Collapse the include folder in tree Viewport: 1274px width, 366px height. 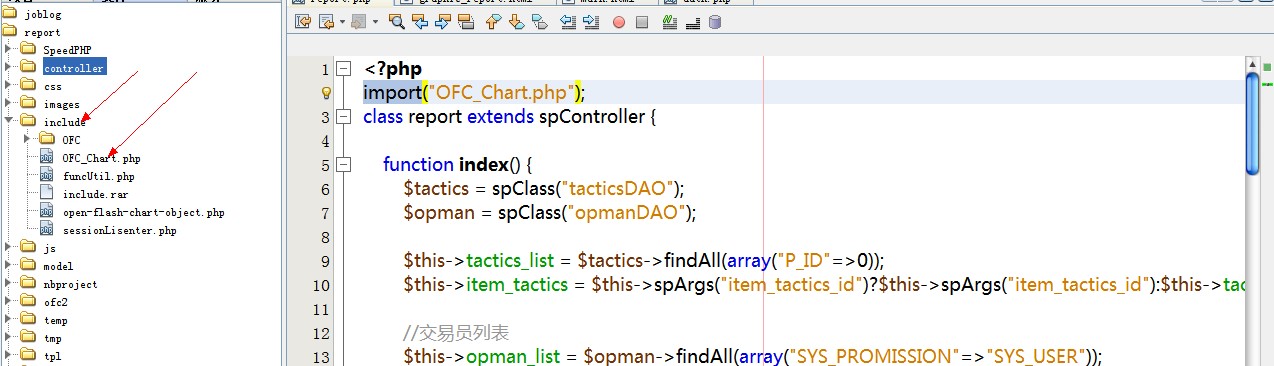pyautogui.click(x=9, y=122)
